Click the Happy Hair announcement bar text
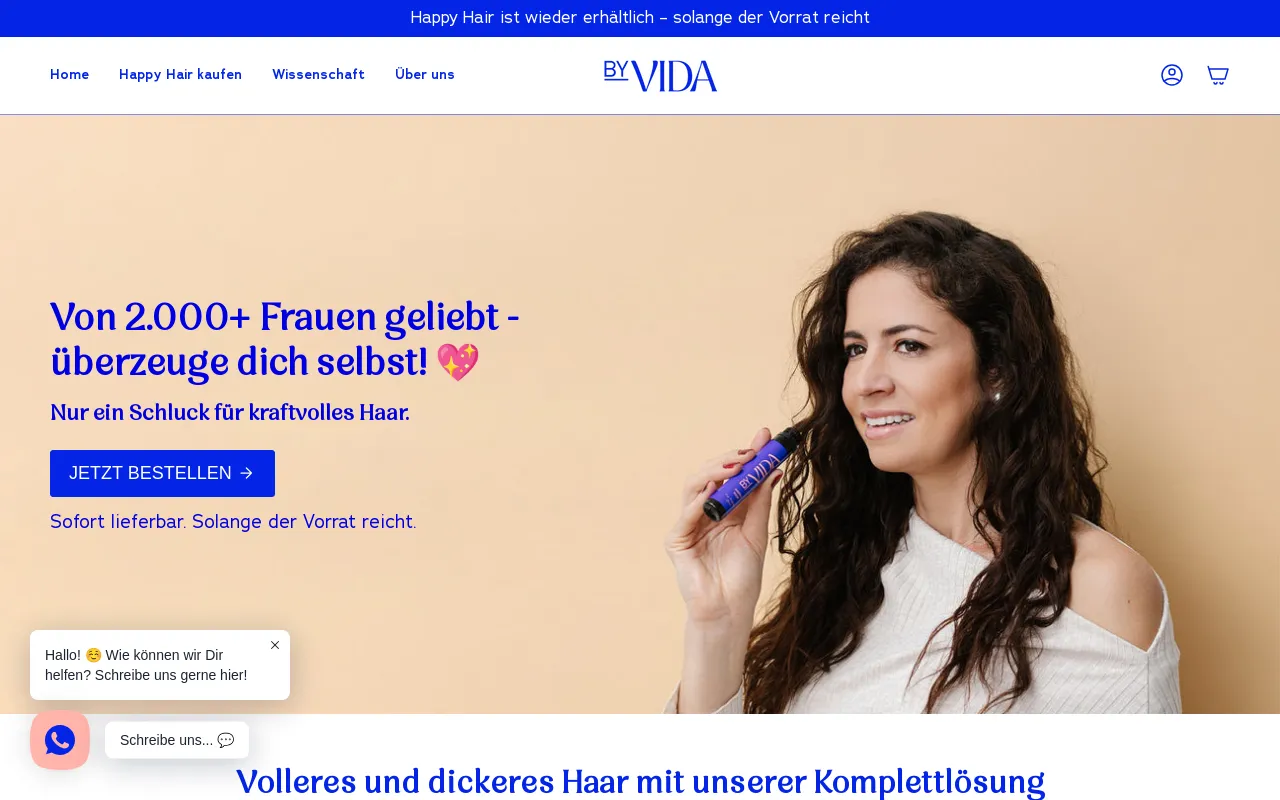This screenshot has width=1280, height=800. (x=640, y=18)
